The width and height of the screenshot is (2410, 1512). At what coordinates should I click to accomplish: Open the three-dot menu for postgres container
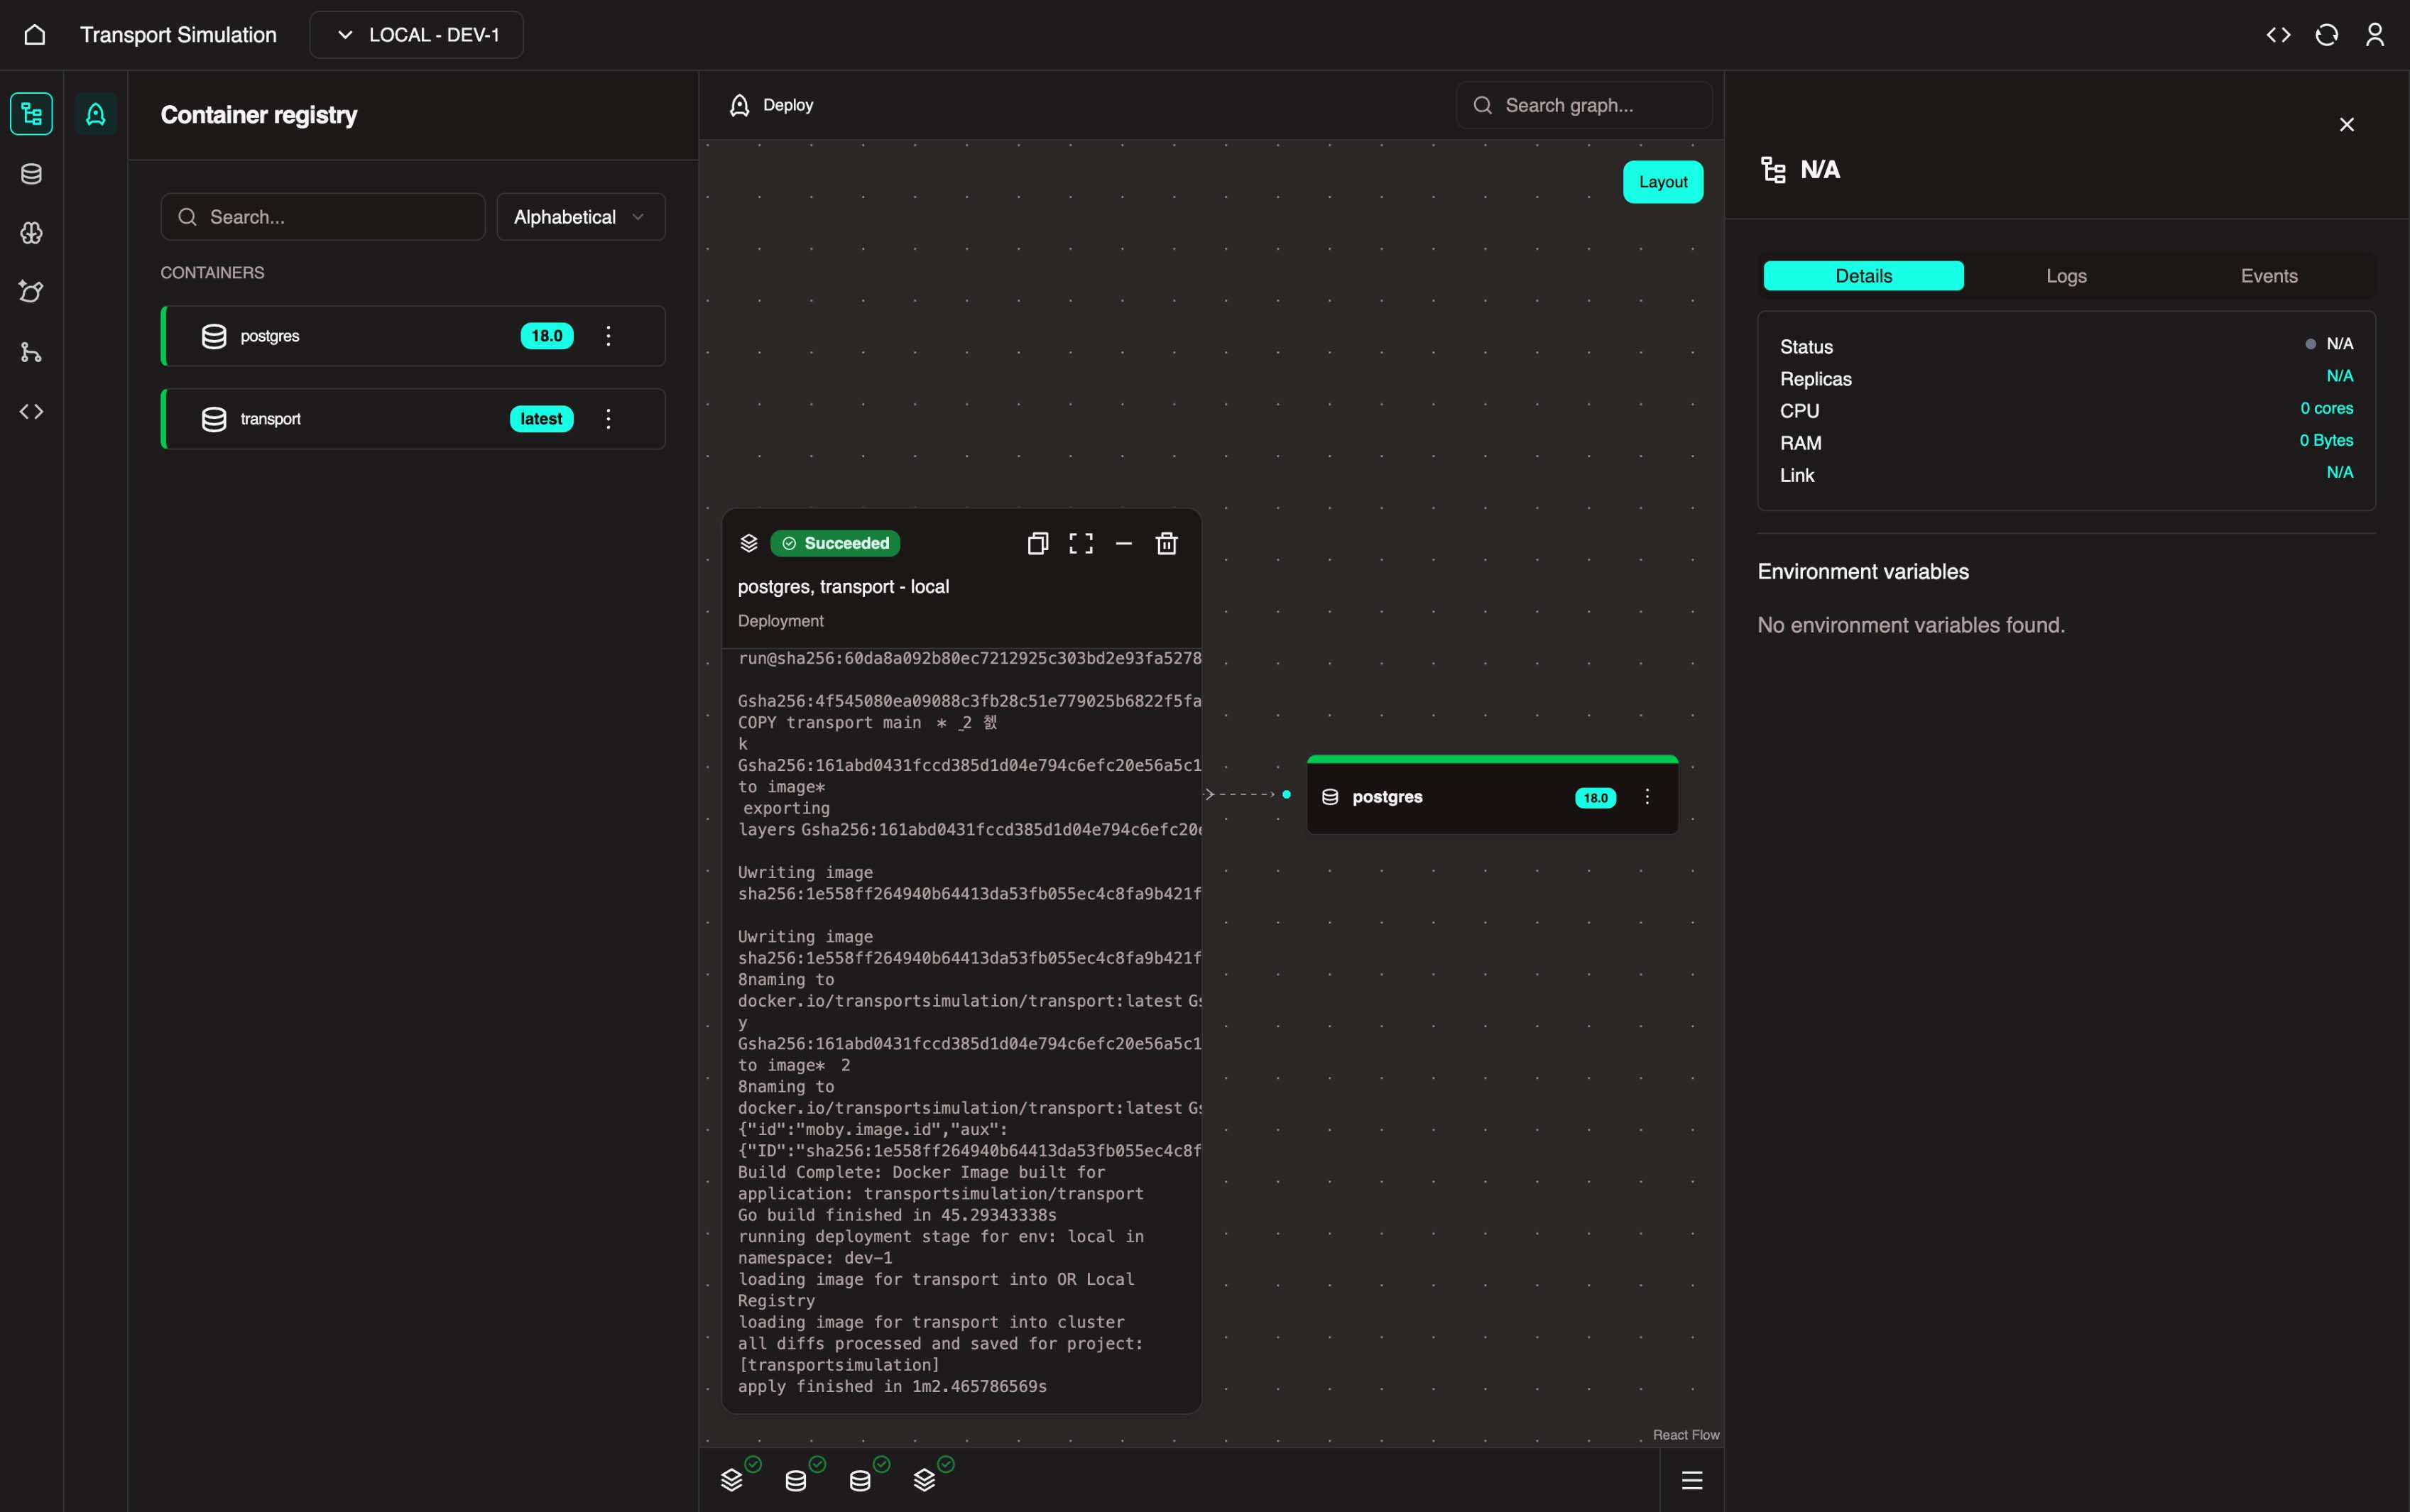pos(608,336)
